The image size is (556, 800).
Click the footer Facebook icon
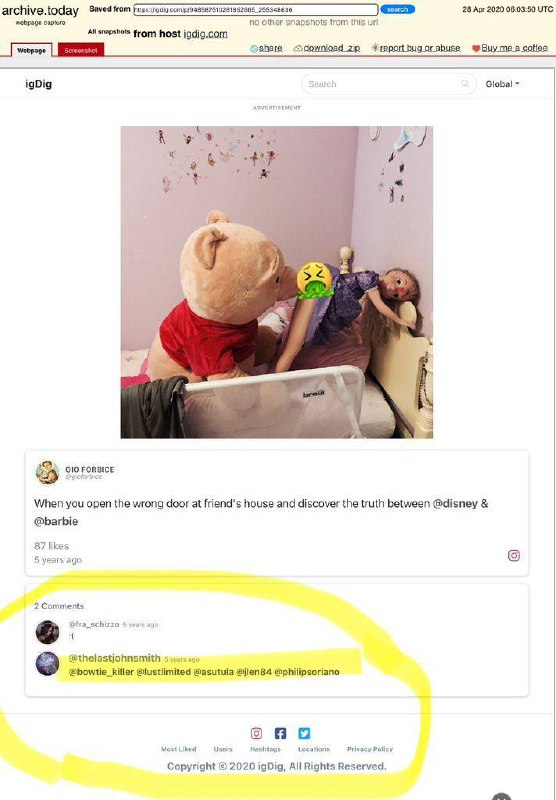pos(280,733)
